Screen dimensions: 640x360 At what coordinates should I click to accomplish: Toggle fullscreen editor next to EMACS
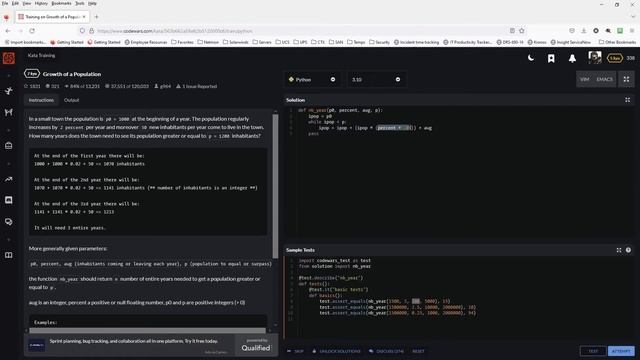(x=626, y=79)
